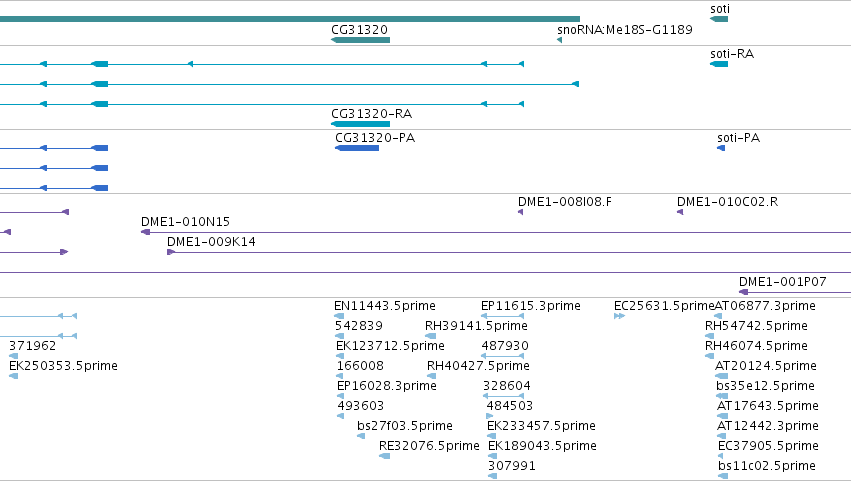
Task: Select the DME1-008I08.F clone end marker
Action: (520, 212)
